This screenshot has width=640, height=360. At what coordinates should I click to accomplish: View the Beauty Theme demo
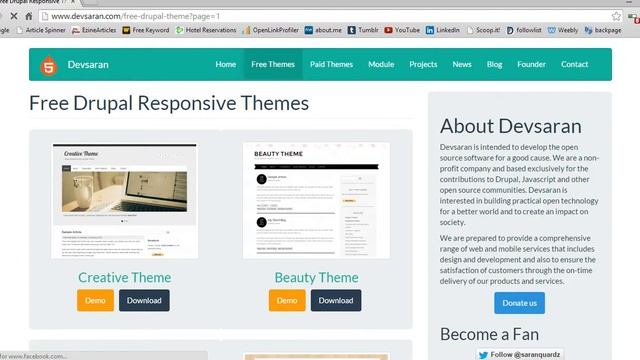click(x=287, y=300)
